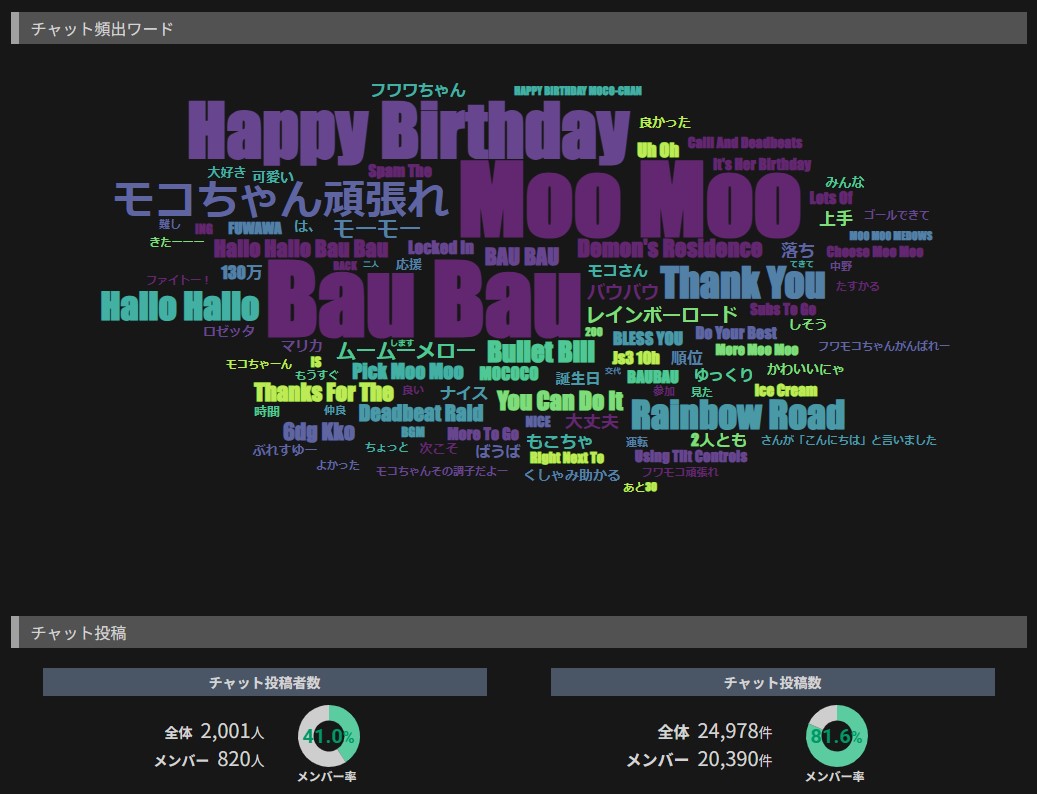Click the 'Happy Birthday' word in cloud
The width and height of the screenshot is (1037, 794).
point(409,133)
